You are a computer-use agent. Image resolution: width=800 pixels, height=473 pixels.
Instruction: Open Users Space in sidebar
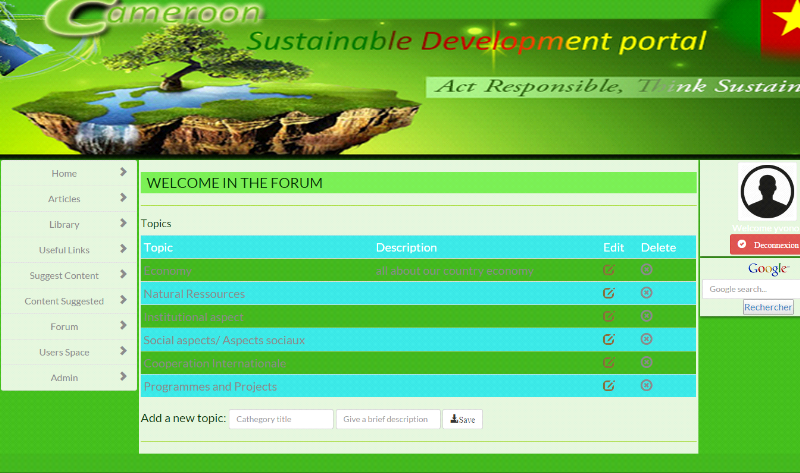[x=64, y=352]
